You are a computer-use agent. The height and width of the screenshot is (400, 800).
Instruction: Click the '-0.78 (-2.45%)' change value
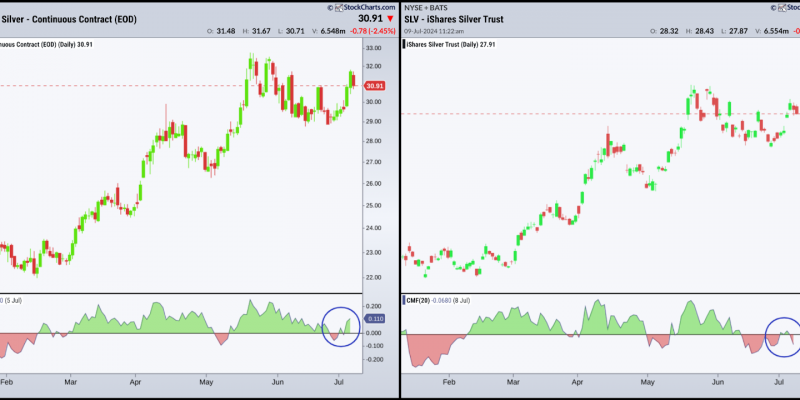point(375,31)
